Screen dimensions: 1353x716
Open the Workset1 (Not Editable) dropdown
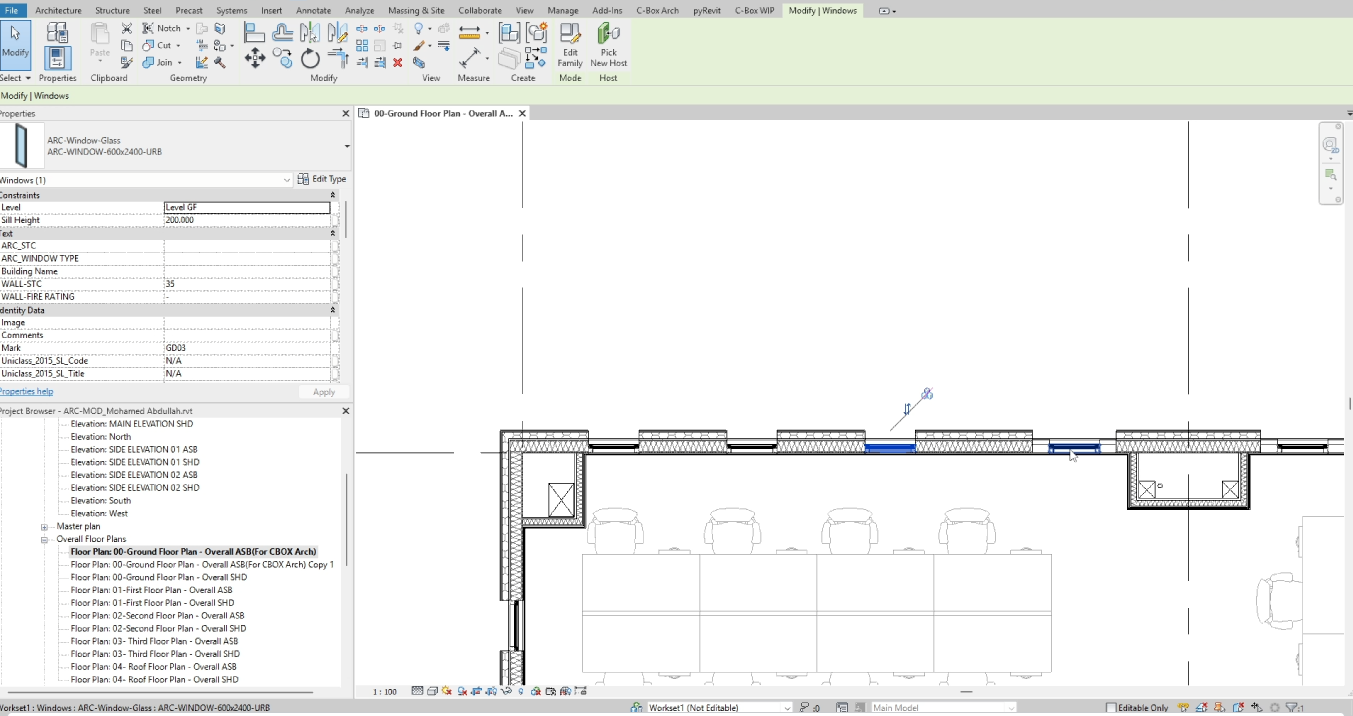coord(787,708)
